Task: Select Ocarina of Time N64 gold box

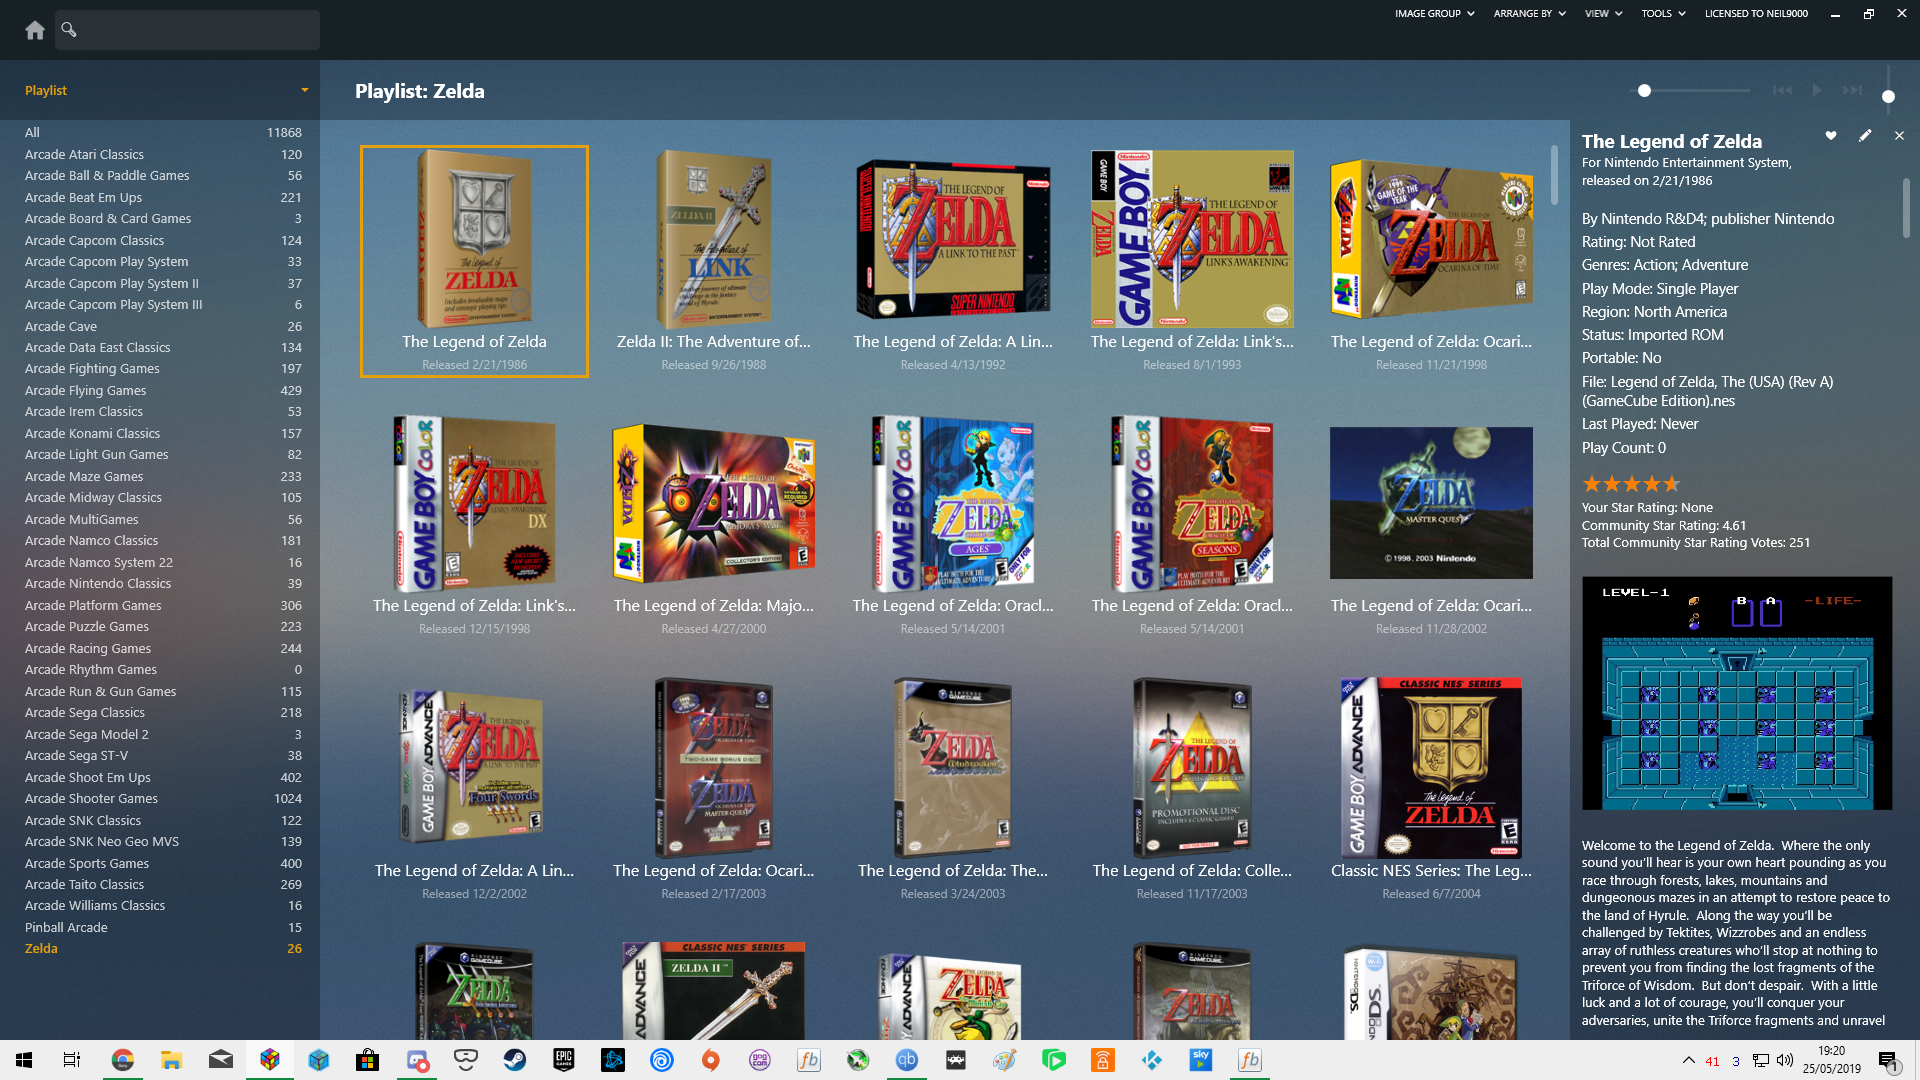Action: point(1431,239)
